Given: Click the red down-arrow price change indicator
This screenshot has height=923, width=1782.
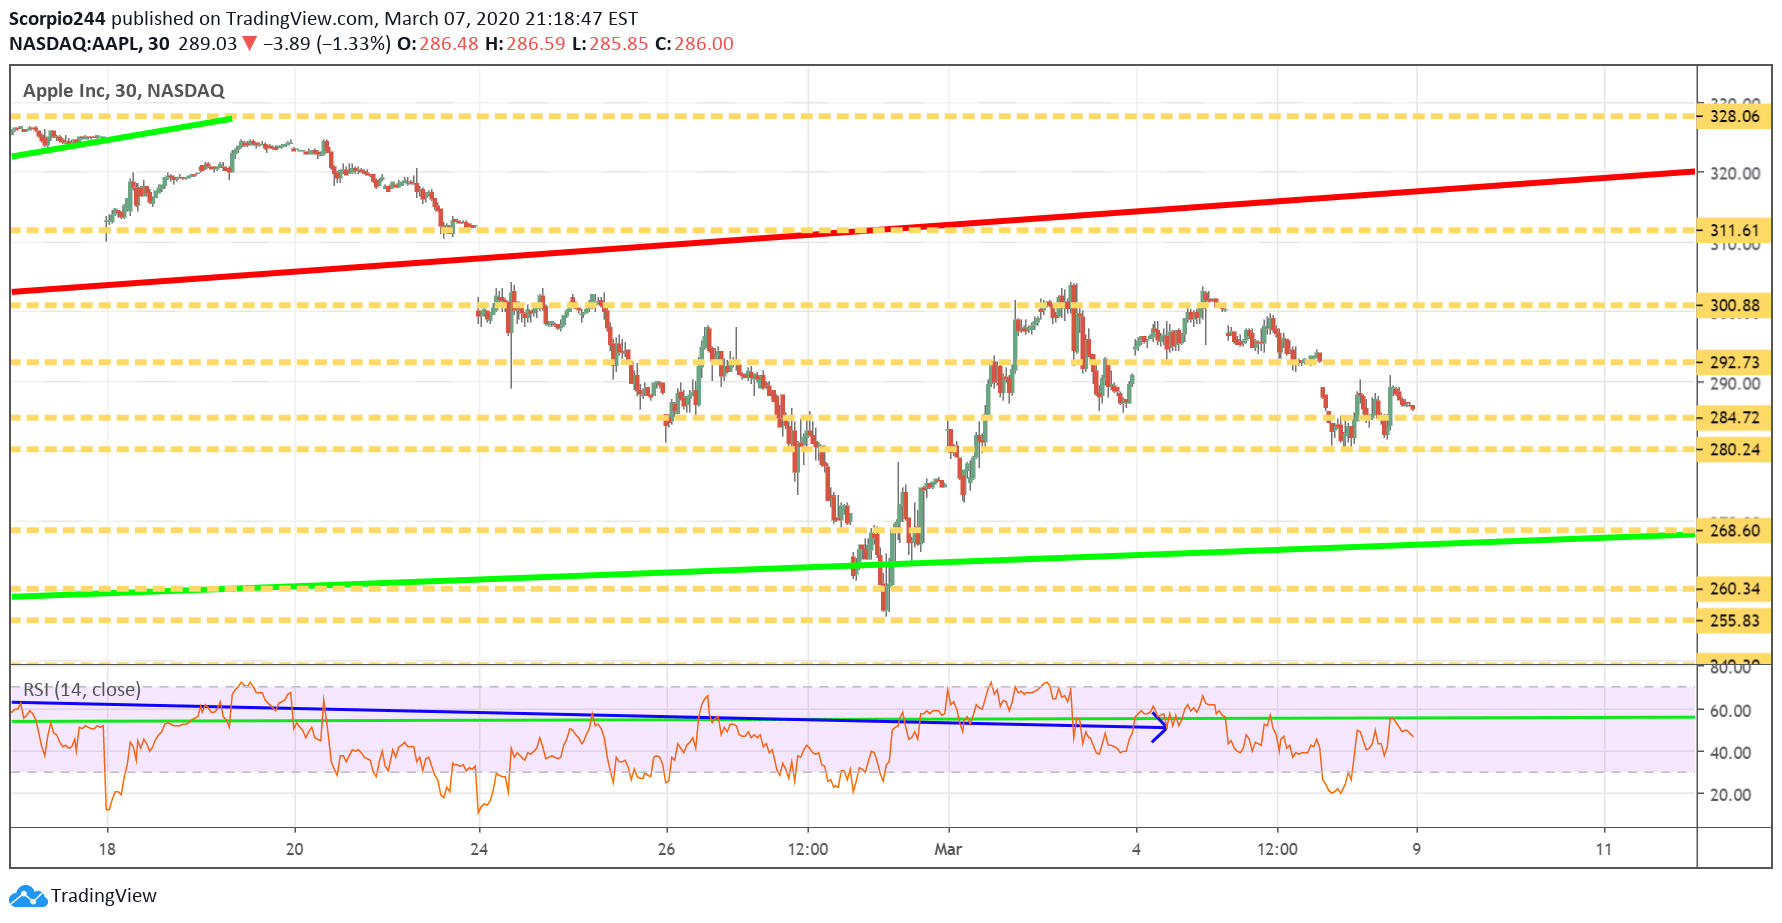Looking at the screenshot, I should [250, 44].
